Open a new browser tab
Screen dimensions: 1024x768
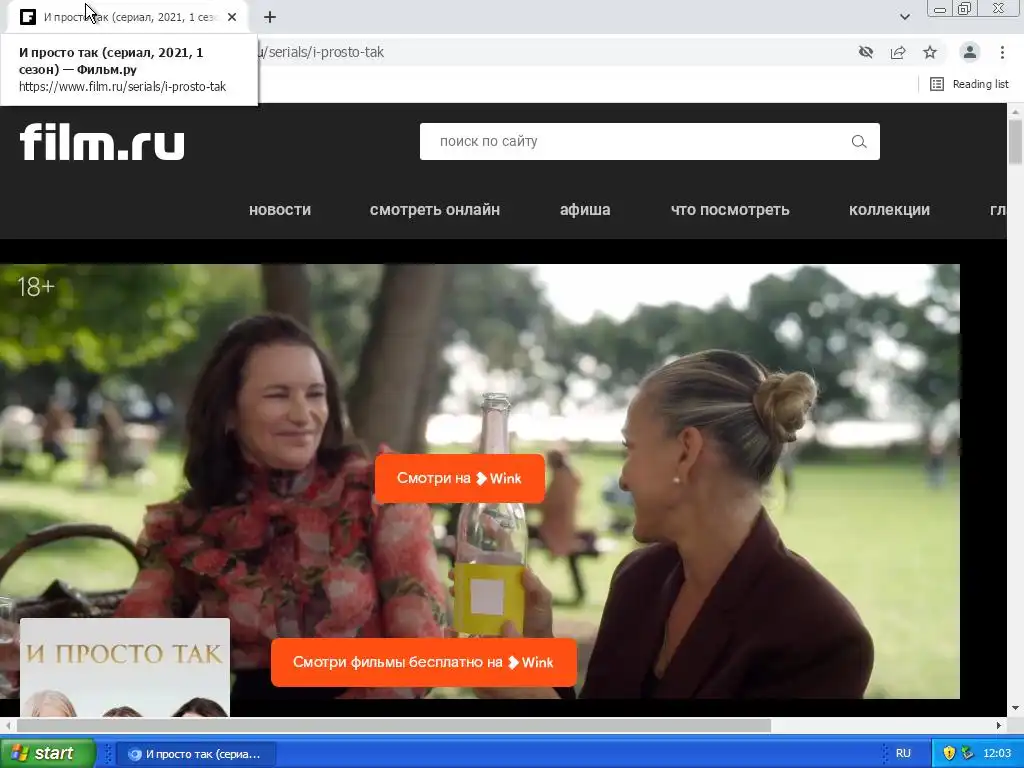coord(270,17)
